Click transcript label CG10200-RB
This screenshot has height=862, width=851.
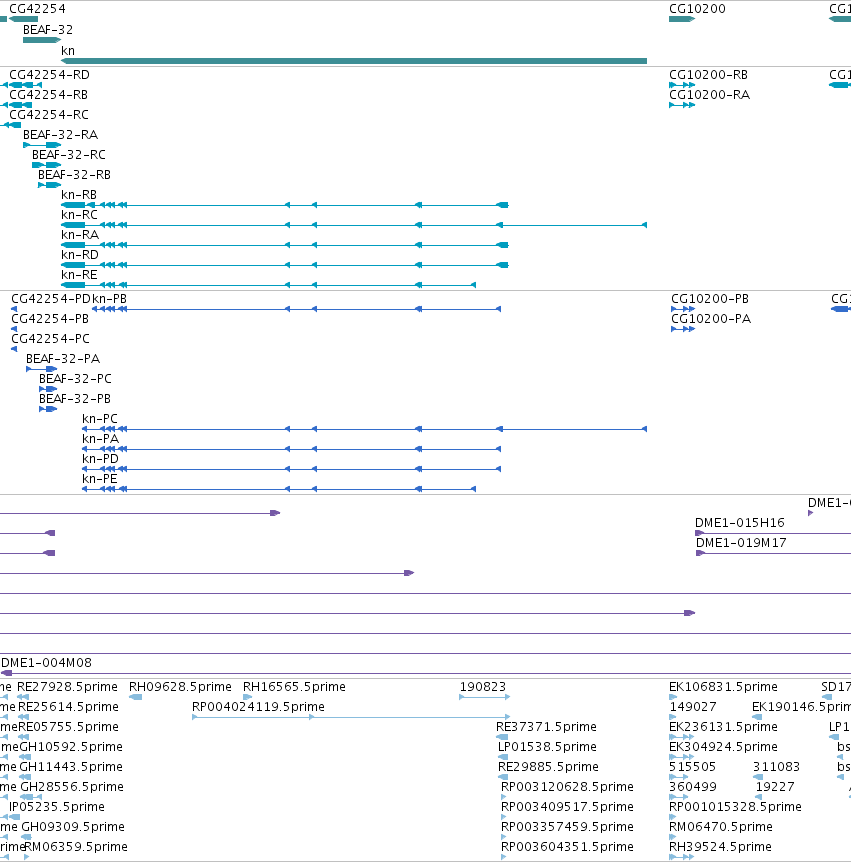(x=709, y=75)
